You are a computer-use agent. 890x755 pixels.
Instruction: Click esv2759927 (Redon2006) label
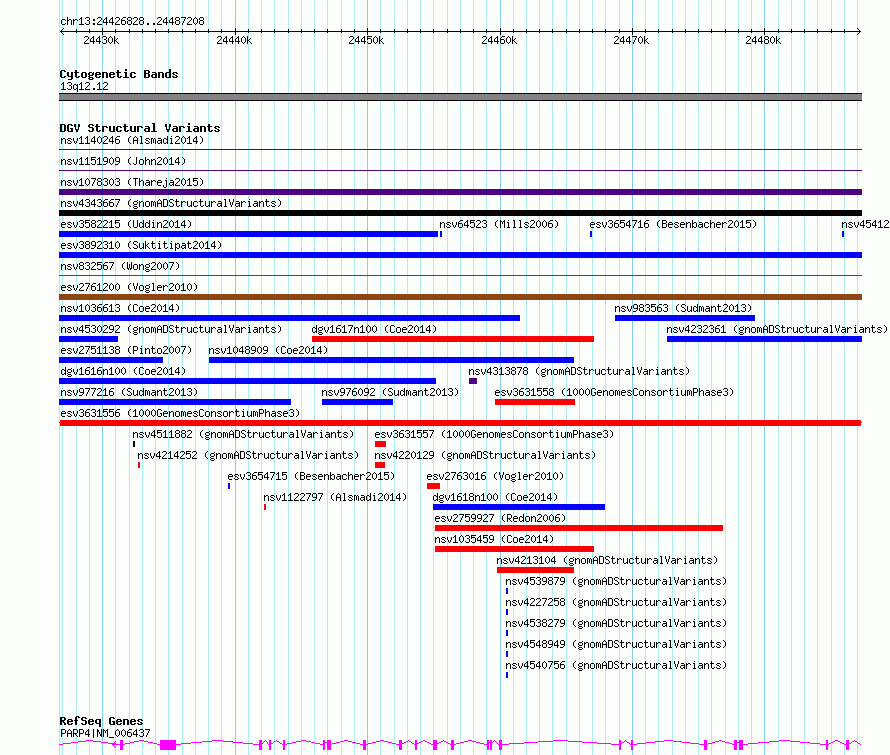click(500, 518)
